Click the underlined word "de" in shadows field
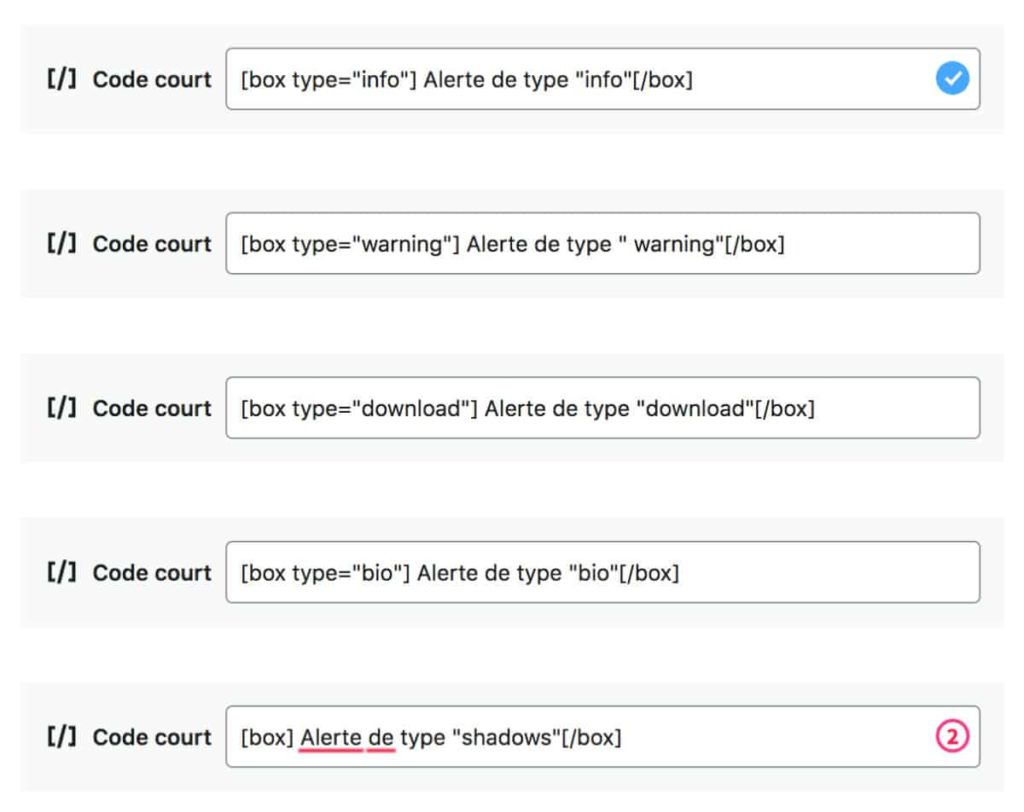The width and height of the screenshot is (1024, 812). (x=381, y=738)
